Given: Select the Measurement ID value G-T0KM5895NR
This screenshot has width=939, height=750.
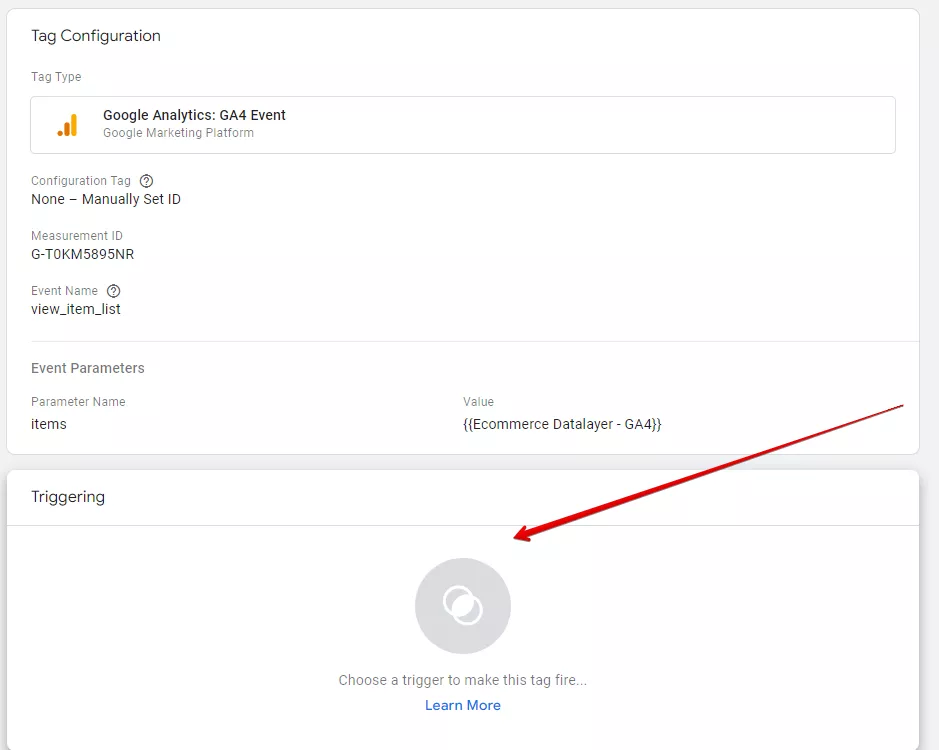Looking at the screenshot, I should (83, 254).
